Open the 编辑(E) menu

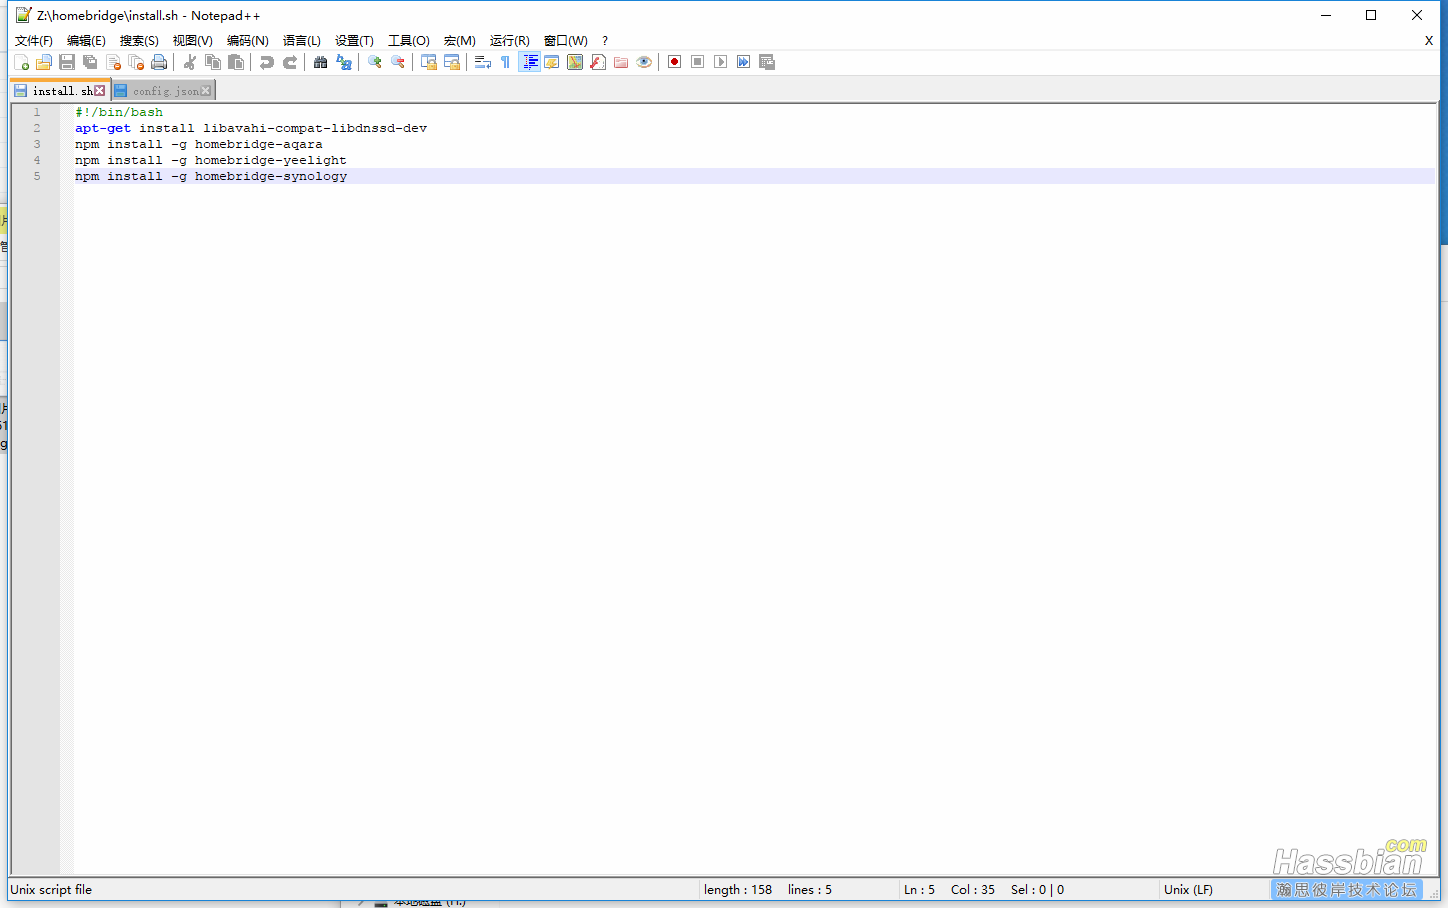86,41
